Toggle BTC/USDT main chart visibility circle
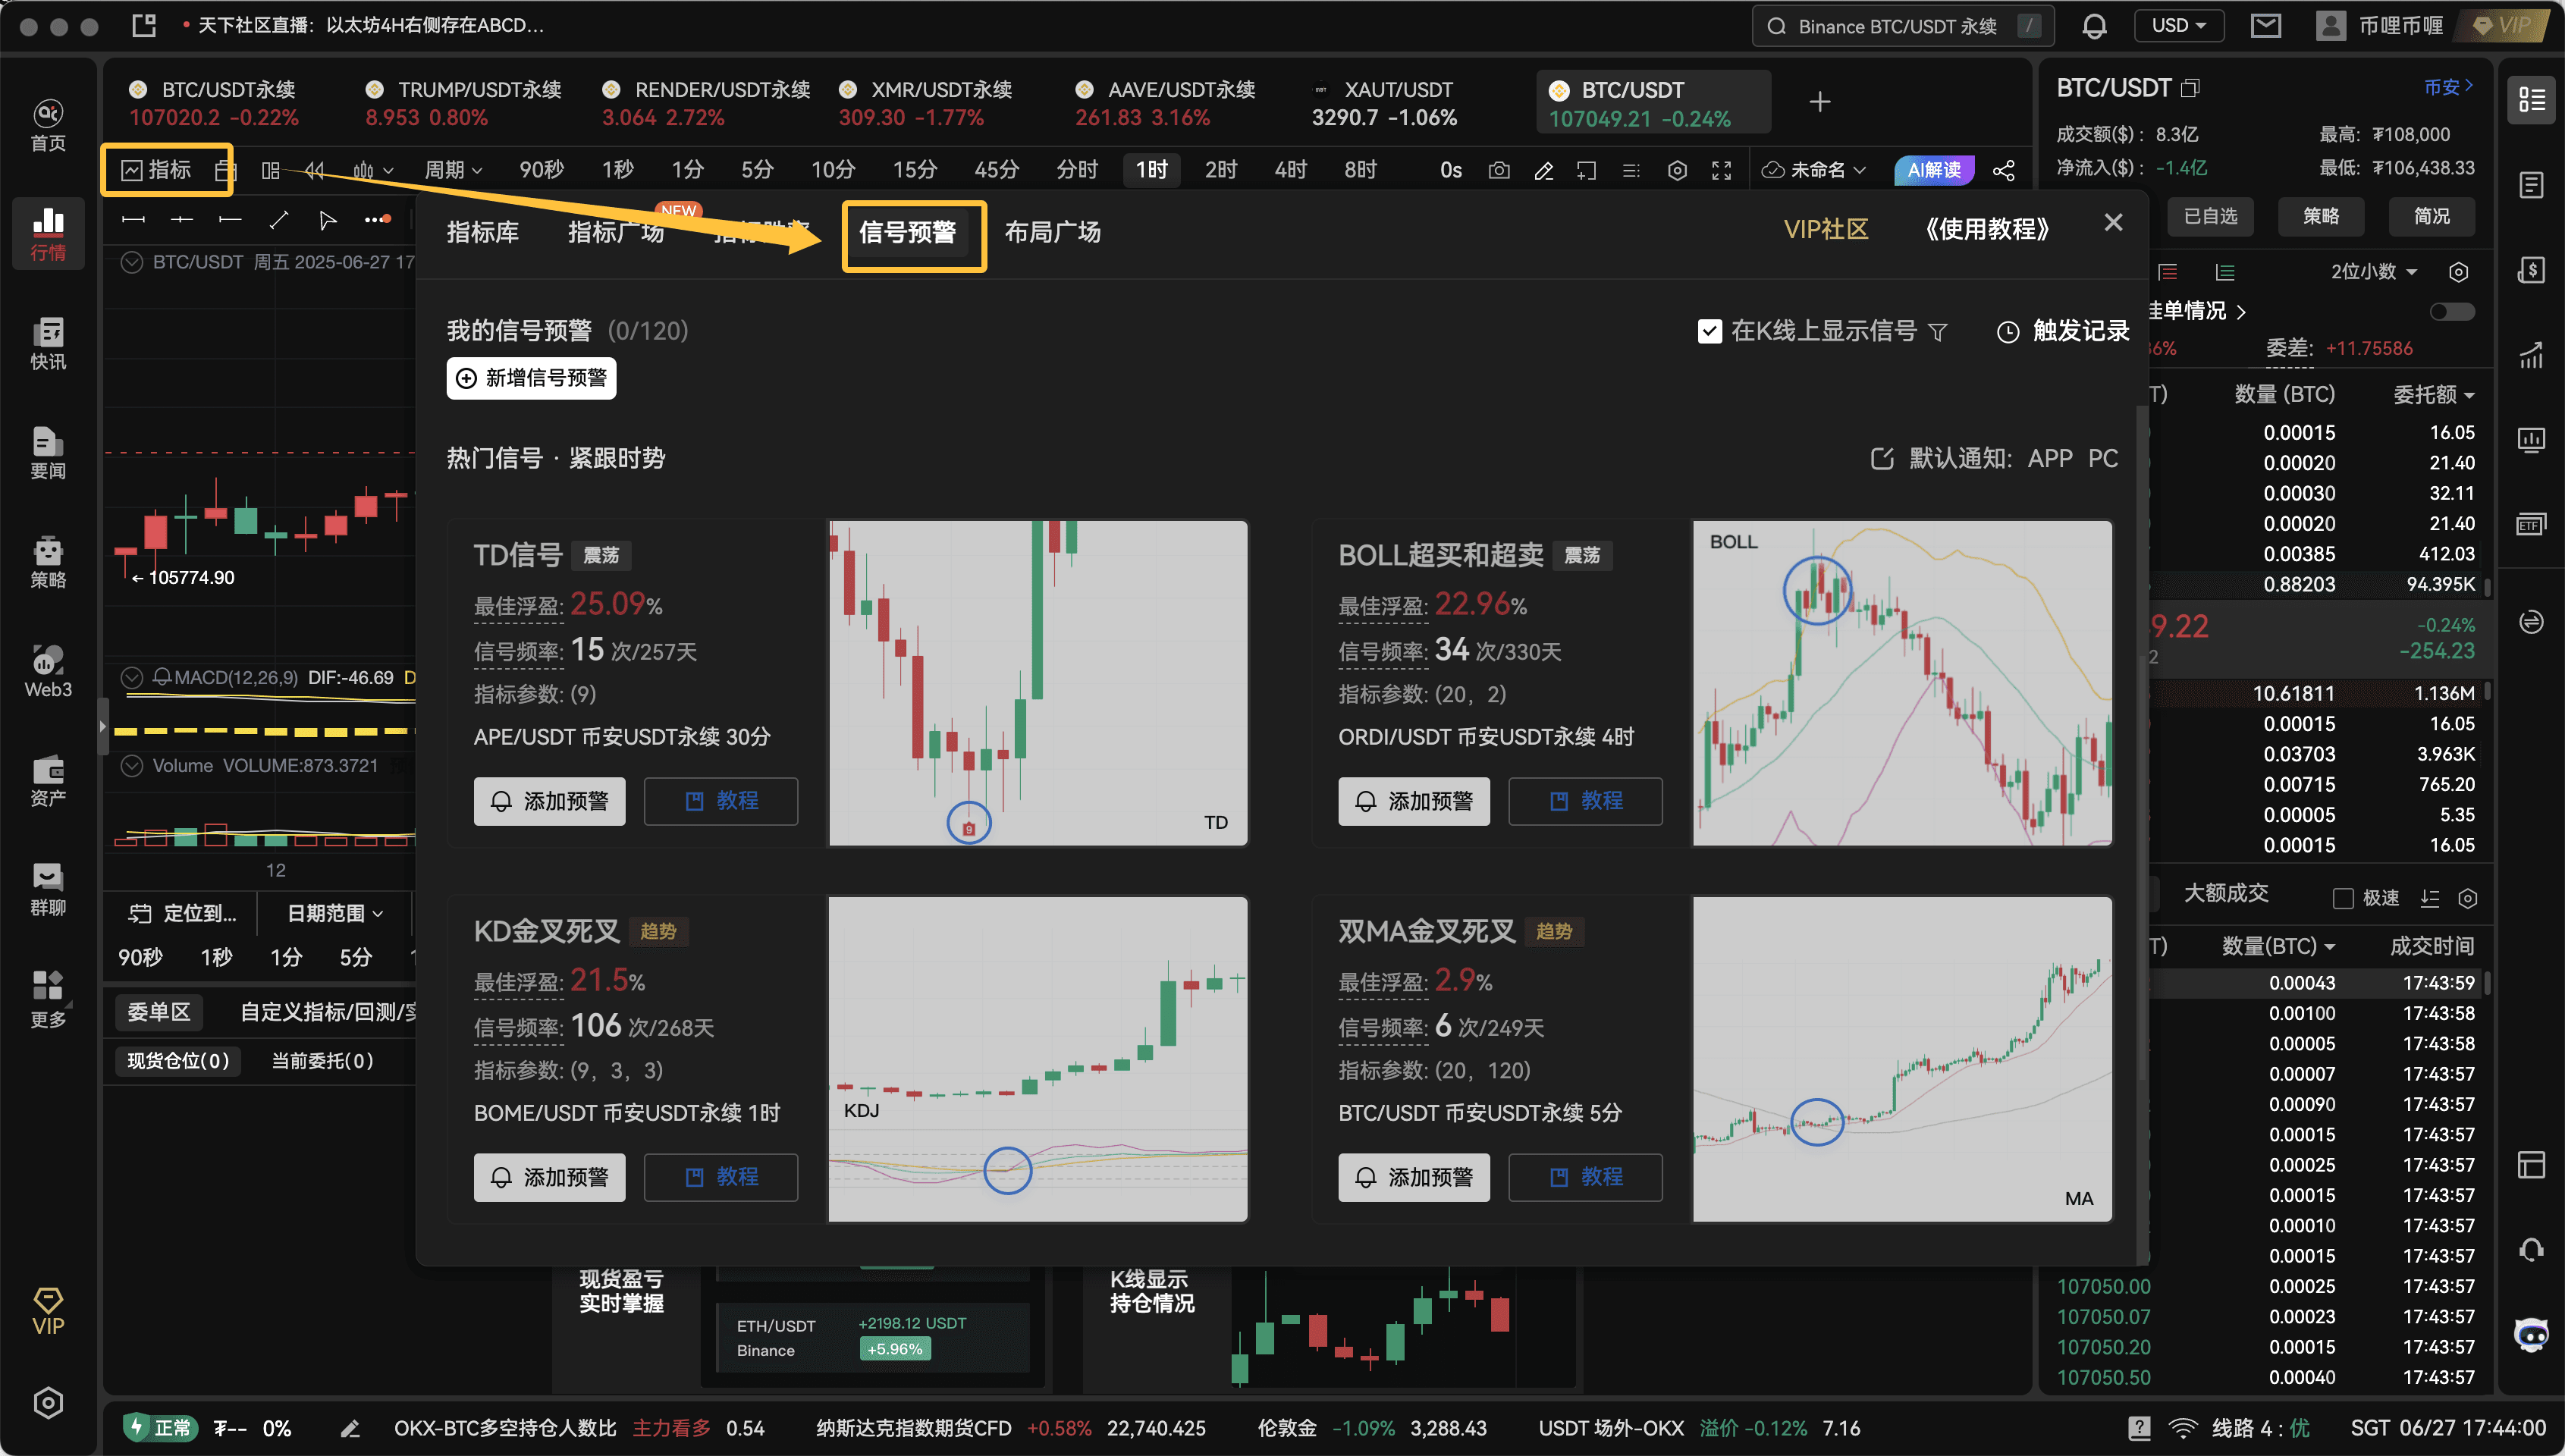 tap(131, 262)
